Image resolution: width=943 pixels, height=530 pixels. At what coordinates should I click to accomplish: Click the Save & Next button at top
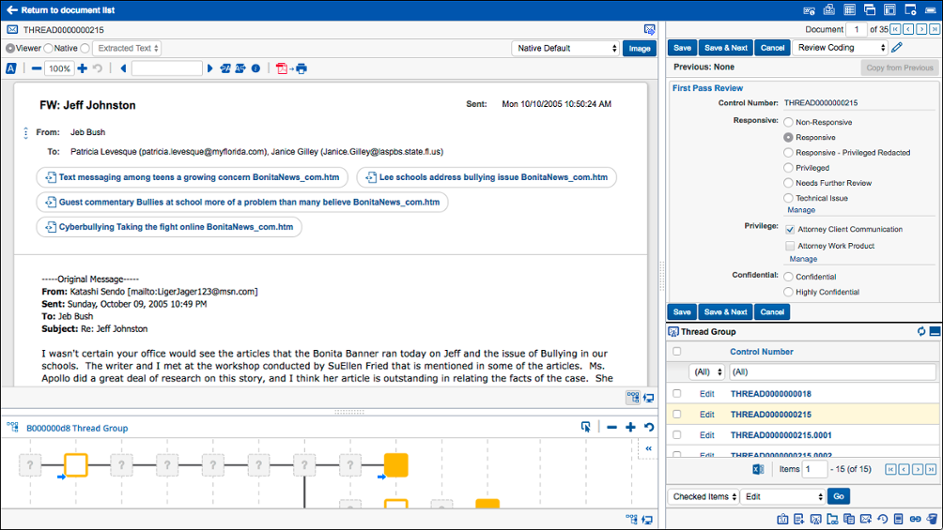tap(726, 47)
